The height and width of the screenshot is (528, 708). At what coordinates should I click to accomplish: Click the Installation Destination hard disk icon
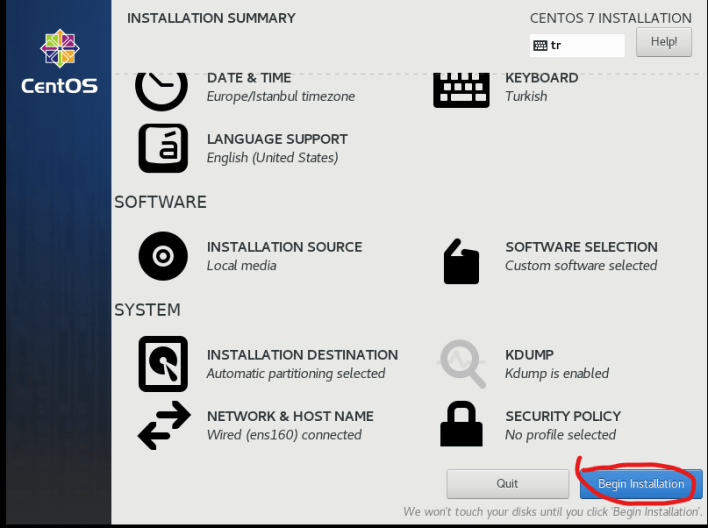point(163,364)
